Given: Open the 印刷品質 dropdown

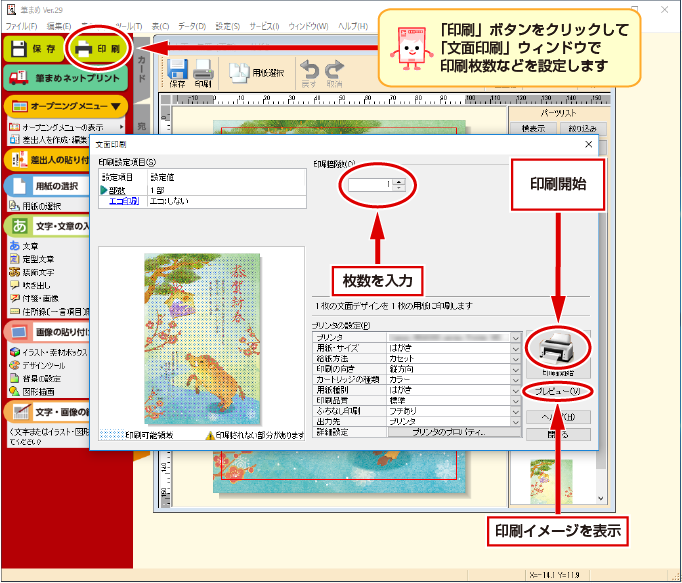Looking at the screenshot, I should pos(515,400).
